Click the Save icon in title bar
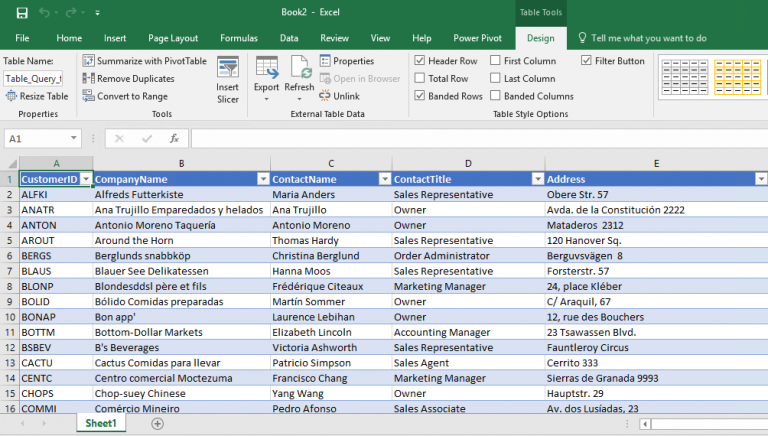768x436 pixels. pos(22,12)
